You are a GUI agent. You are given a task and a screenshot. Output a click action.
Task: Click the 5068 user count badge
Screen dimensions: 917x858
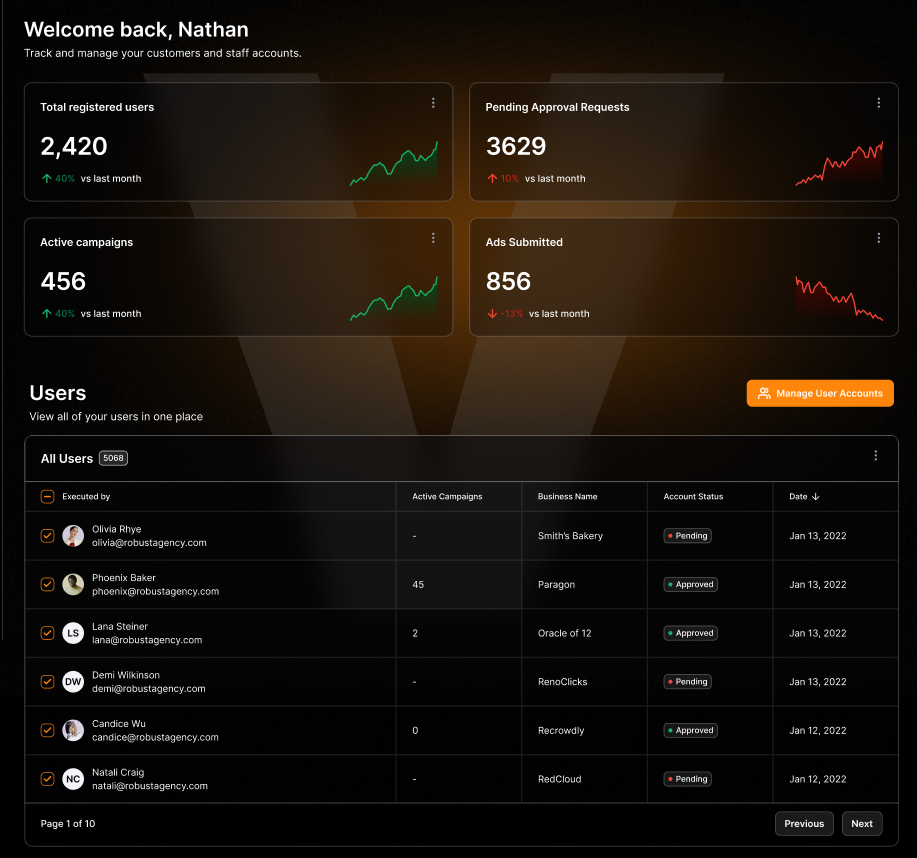tap(113, 458)
